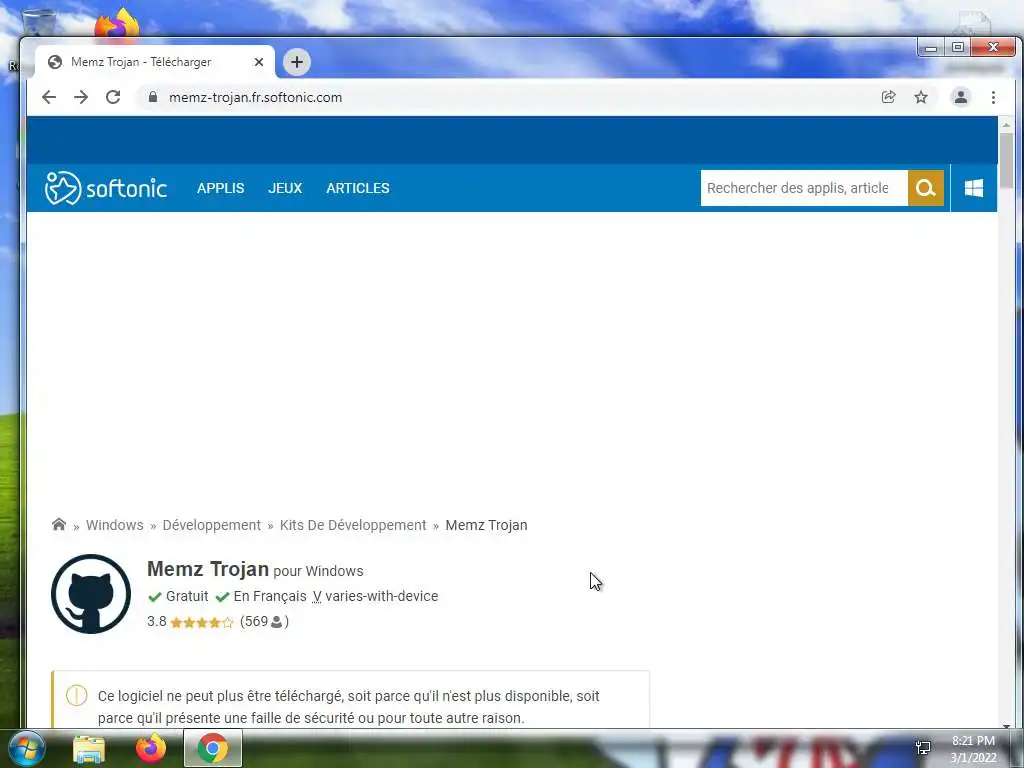
Task: Open File Explorer from the taskbar
Action: tap(89, 749)
